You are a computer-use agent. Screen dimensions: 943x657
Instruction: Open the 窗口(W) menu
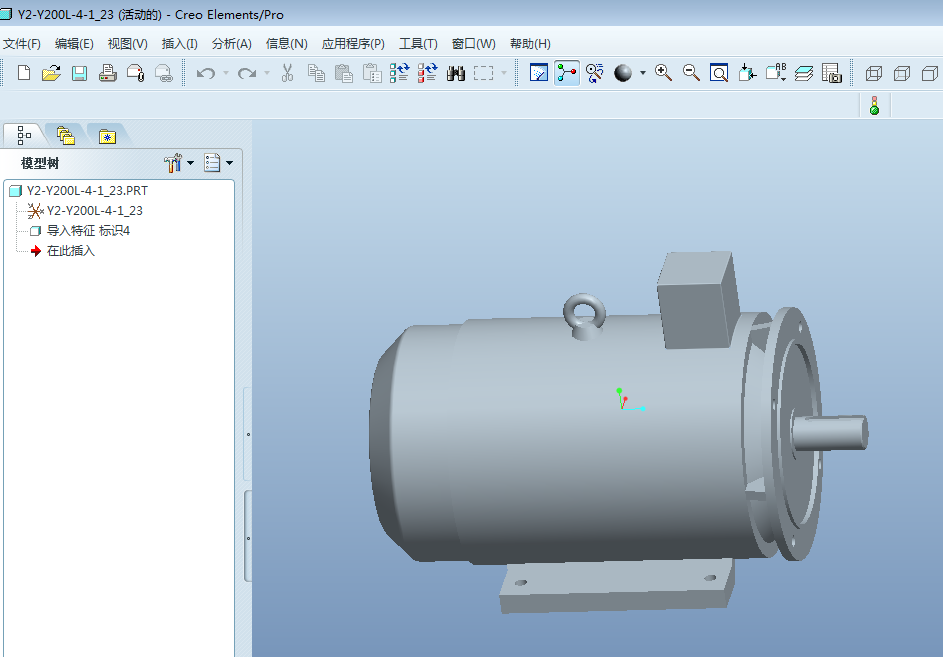pyautogui.click(x=474, y=44)
